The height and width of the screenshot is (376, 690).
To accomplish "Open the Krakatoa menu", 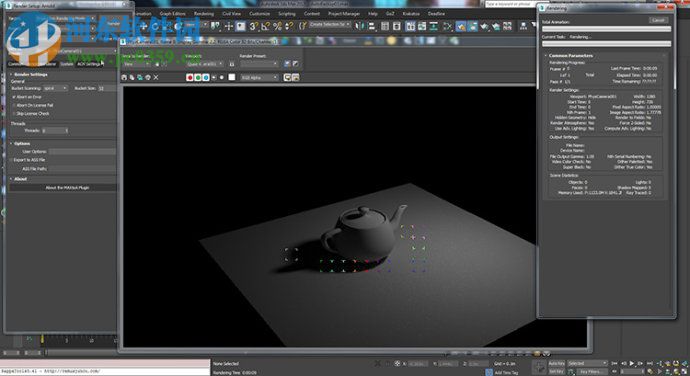I will point(411,14).
